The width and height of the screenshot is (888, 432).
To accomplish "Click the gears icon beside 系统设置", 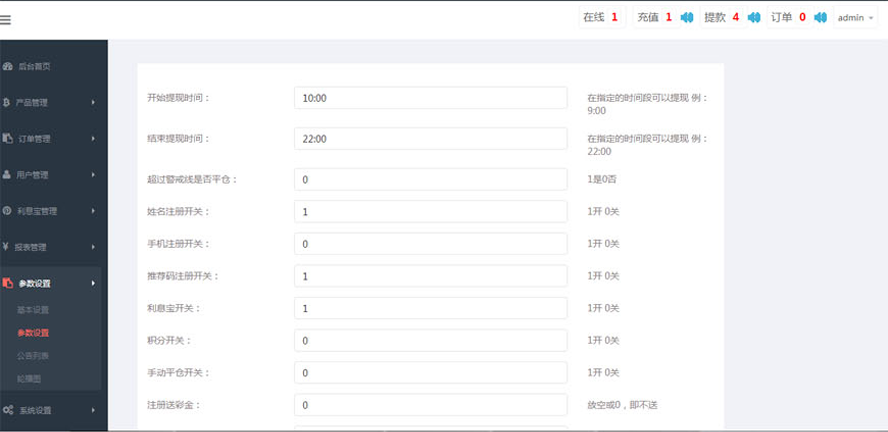I will point(8,410).
